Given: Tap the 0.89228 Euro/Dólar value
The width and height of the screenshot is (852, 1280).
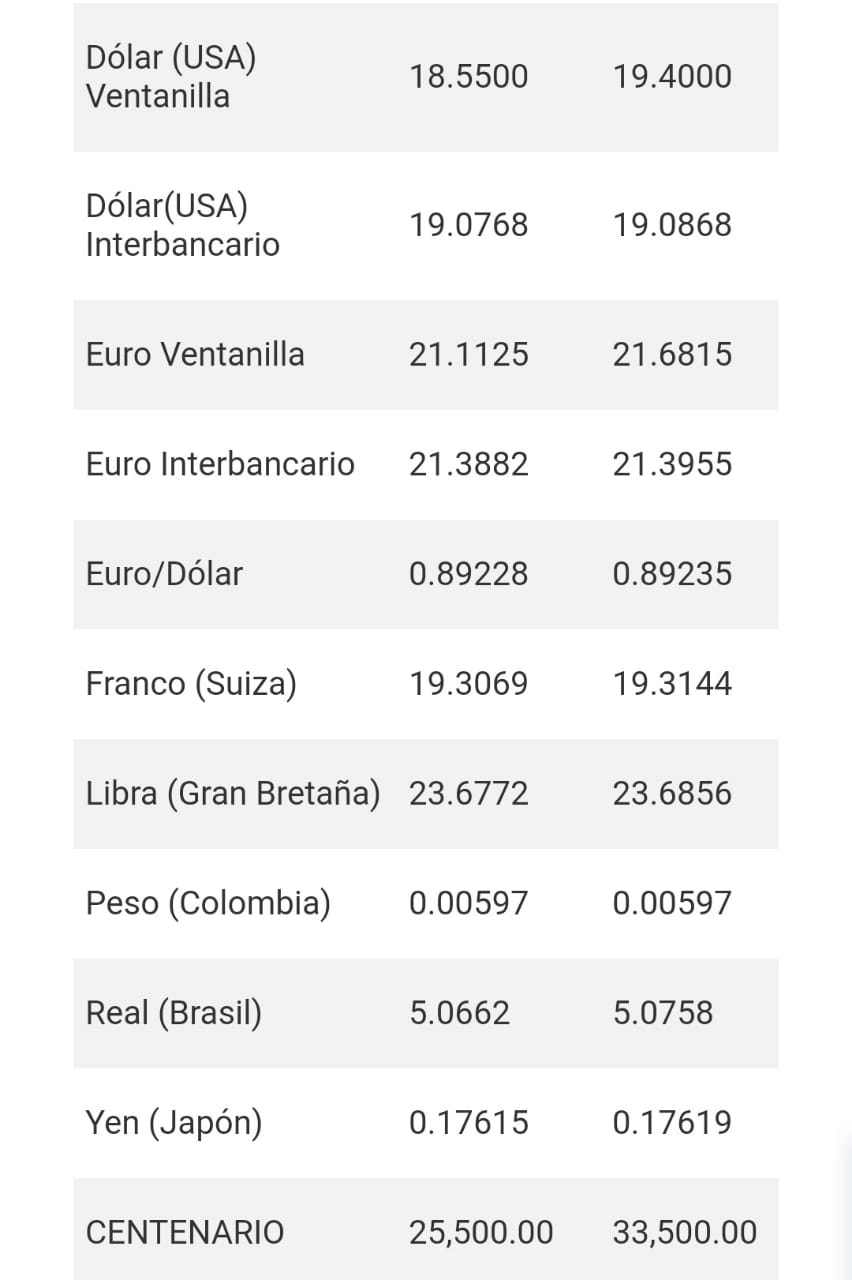Looking at the screenshot, I should click(468, 574).
